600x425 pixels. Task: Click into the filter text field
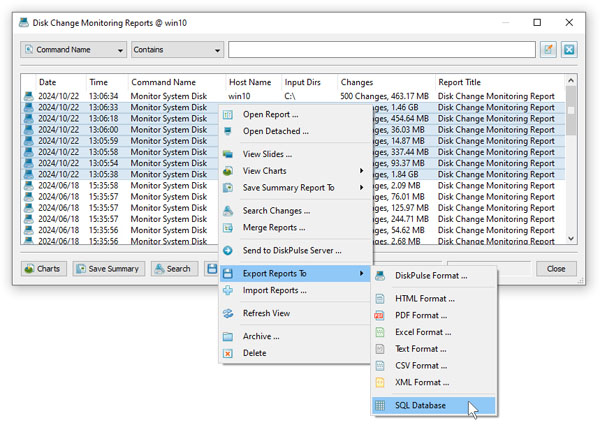382,50
